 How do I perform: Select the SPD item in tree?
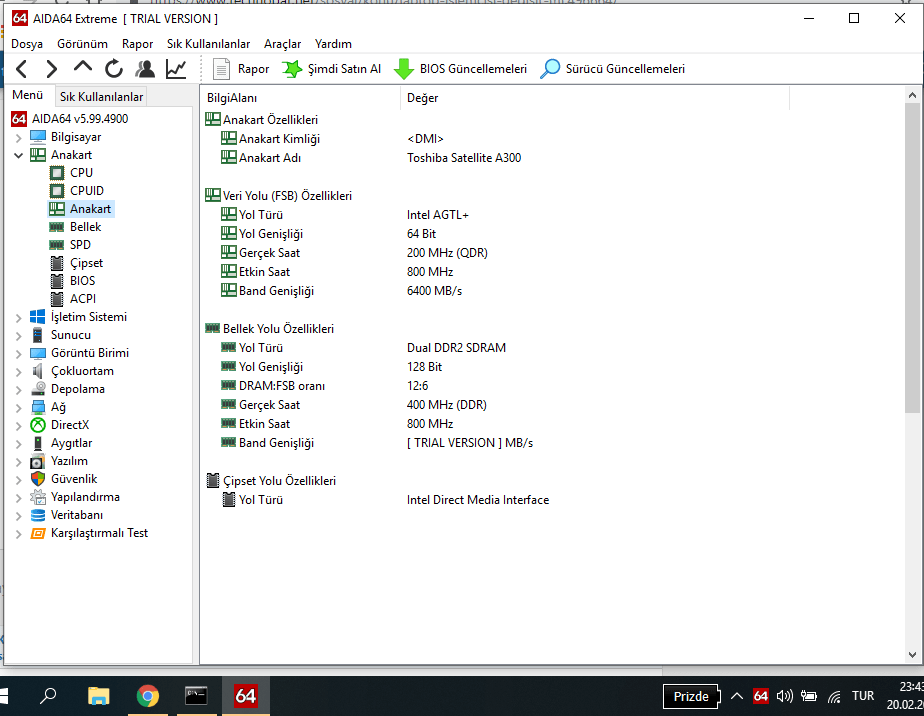click(80, 245)
